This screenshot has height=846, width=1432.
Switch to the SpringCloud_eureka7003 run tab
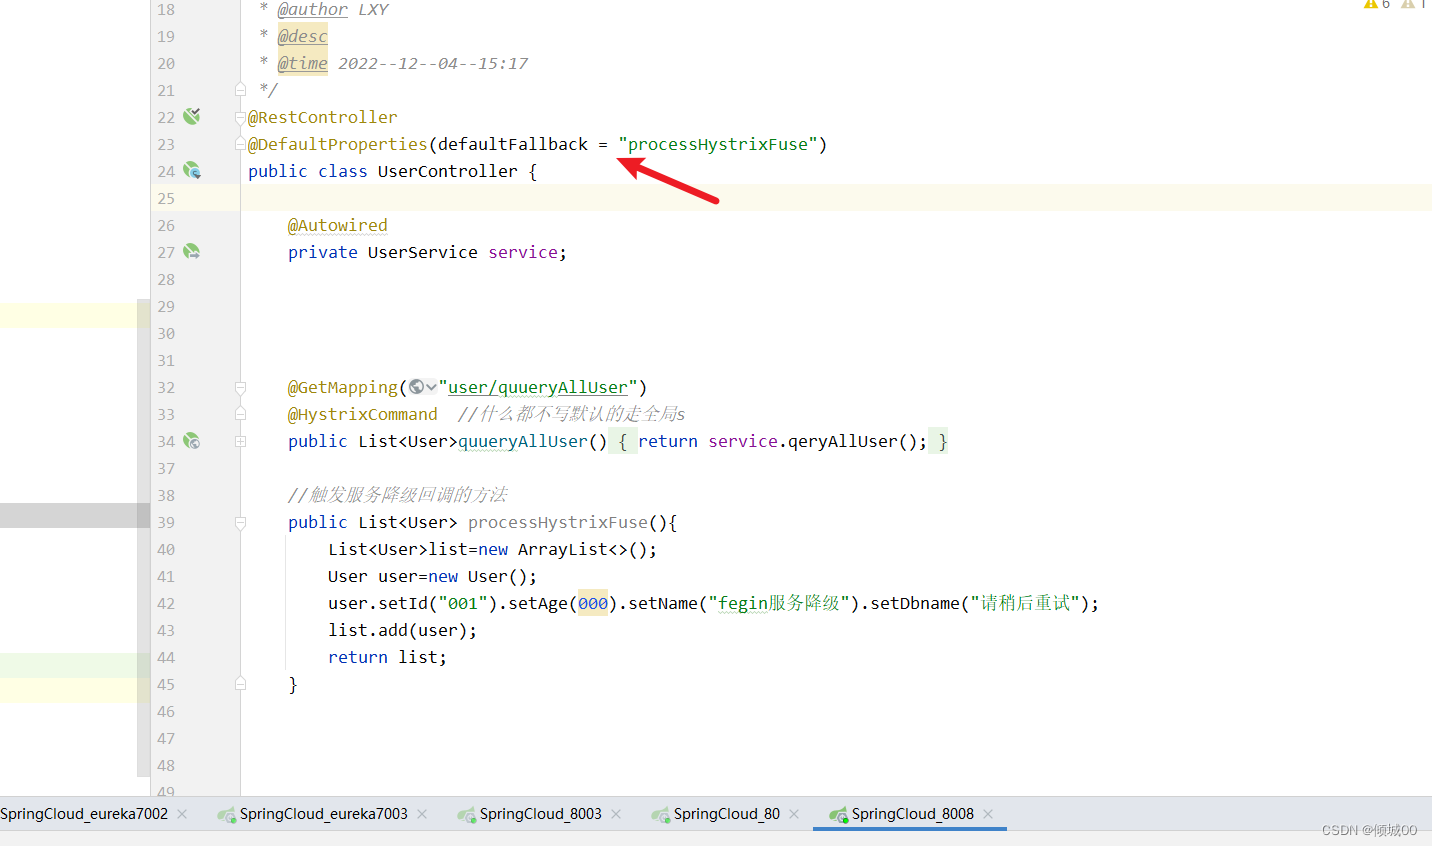point(323,814)
